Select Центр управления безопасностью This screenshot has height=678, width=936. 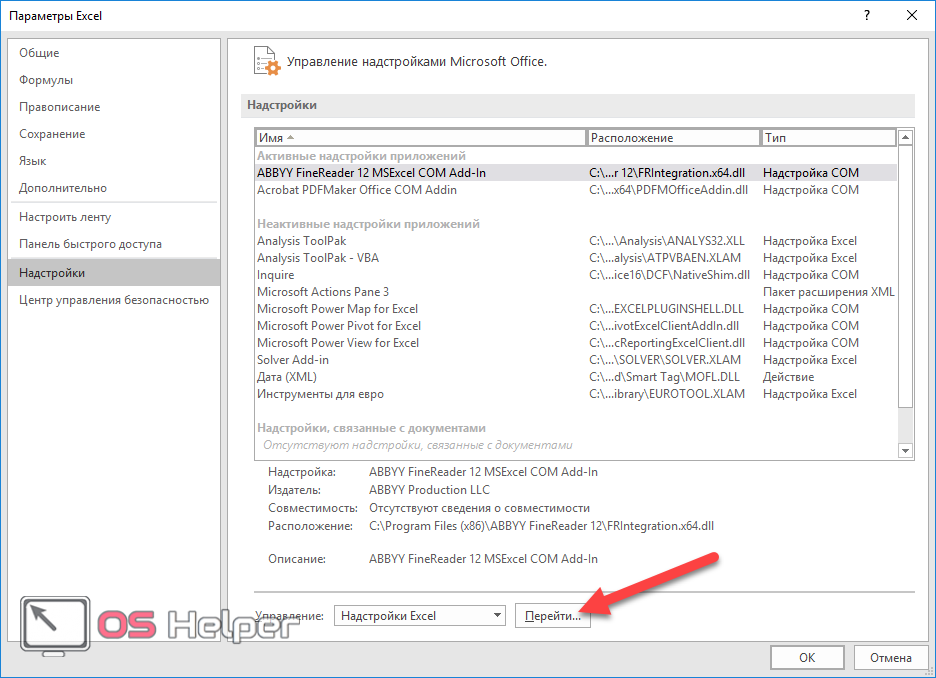pos(113,300)
